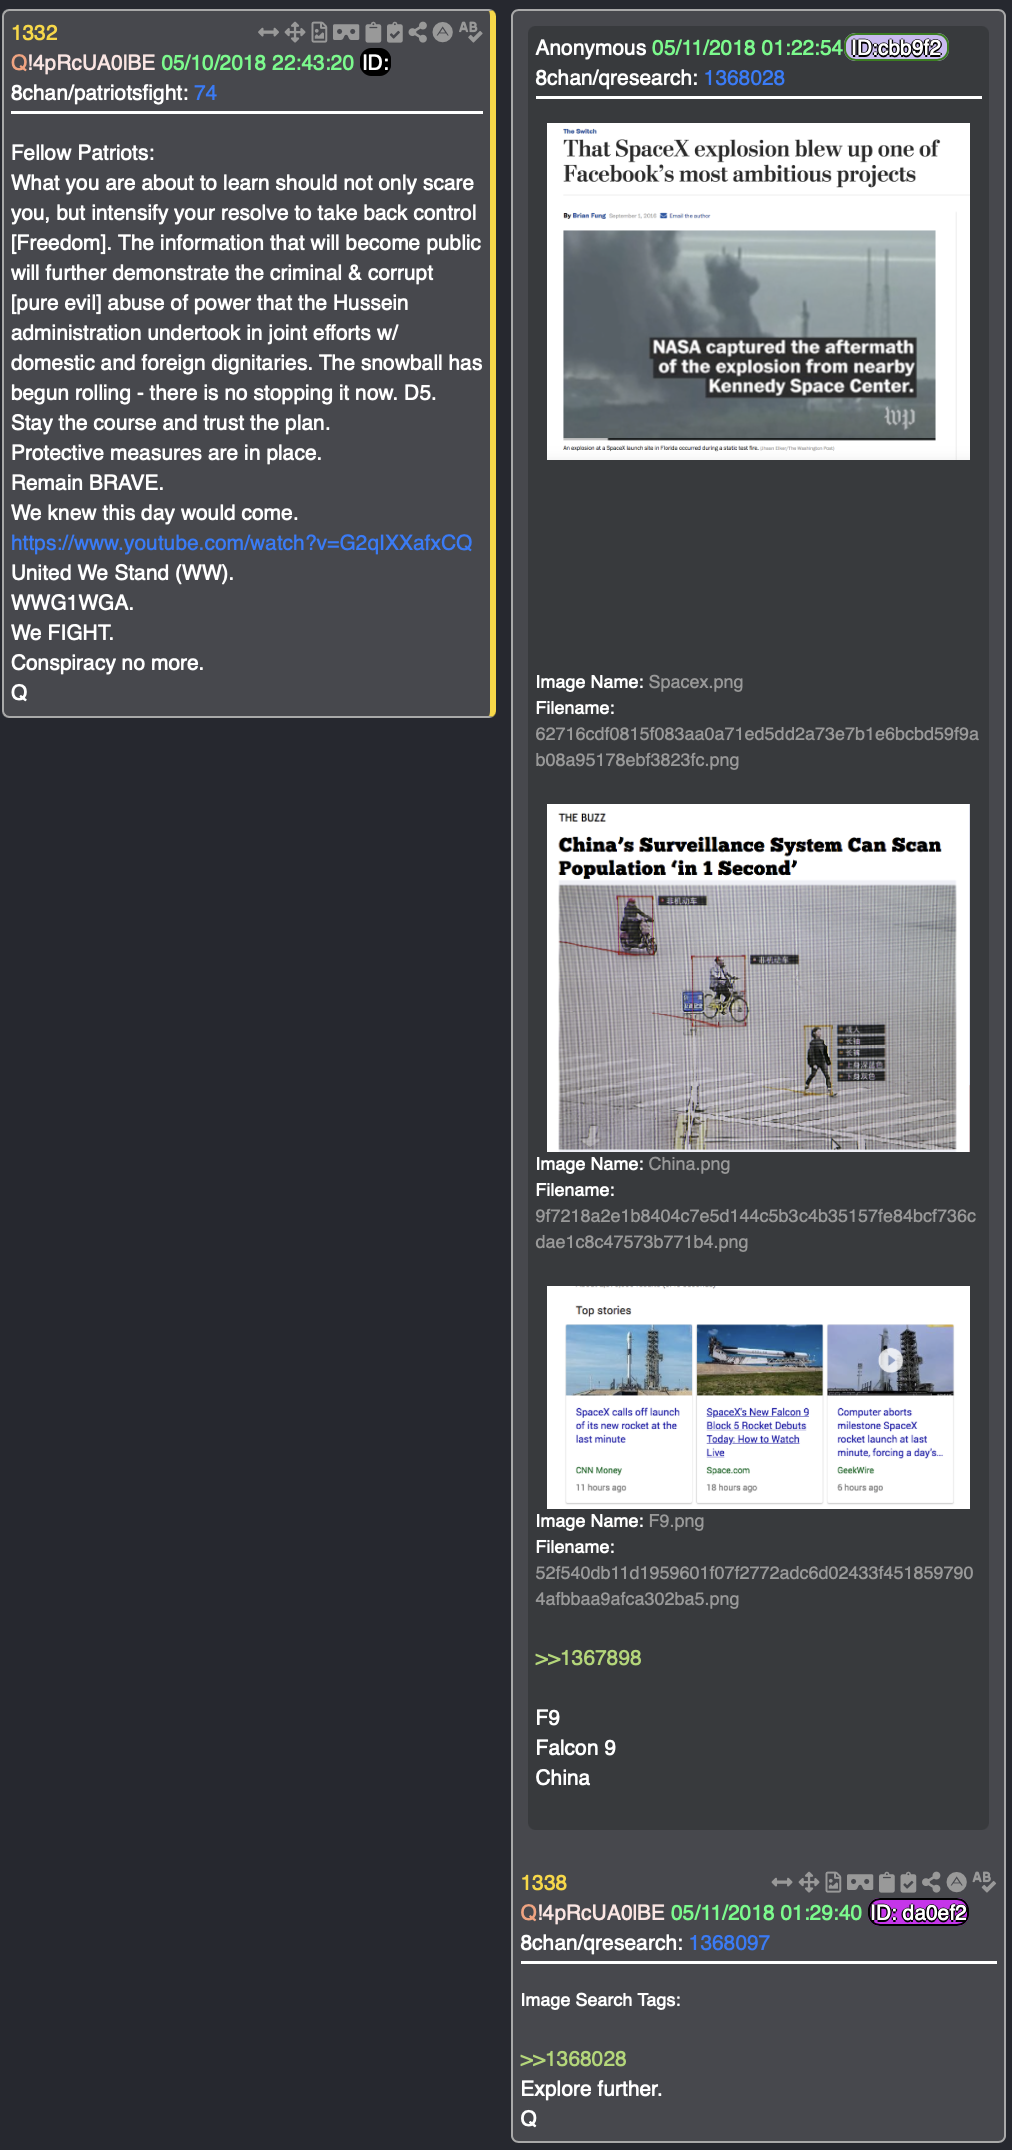This screenshot has height=2150, width=1012.
Task: Open qresearch post link 1368028 in header
Action: [x=744, y=78]
